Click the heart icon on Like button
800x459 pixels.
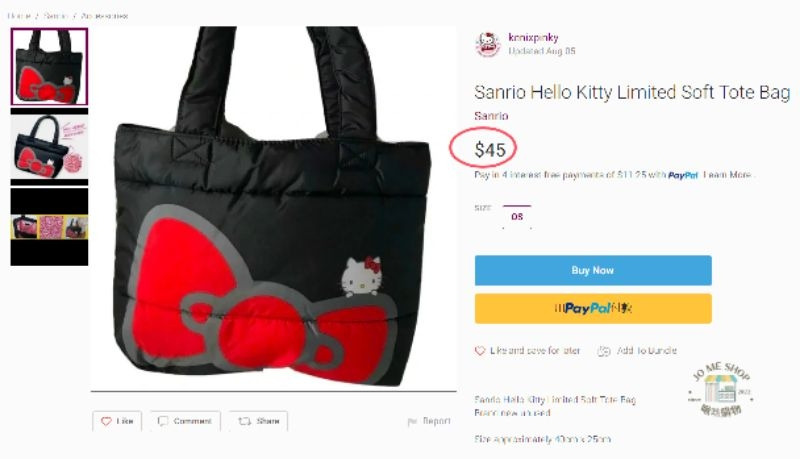tap(106, 422)
